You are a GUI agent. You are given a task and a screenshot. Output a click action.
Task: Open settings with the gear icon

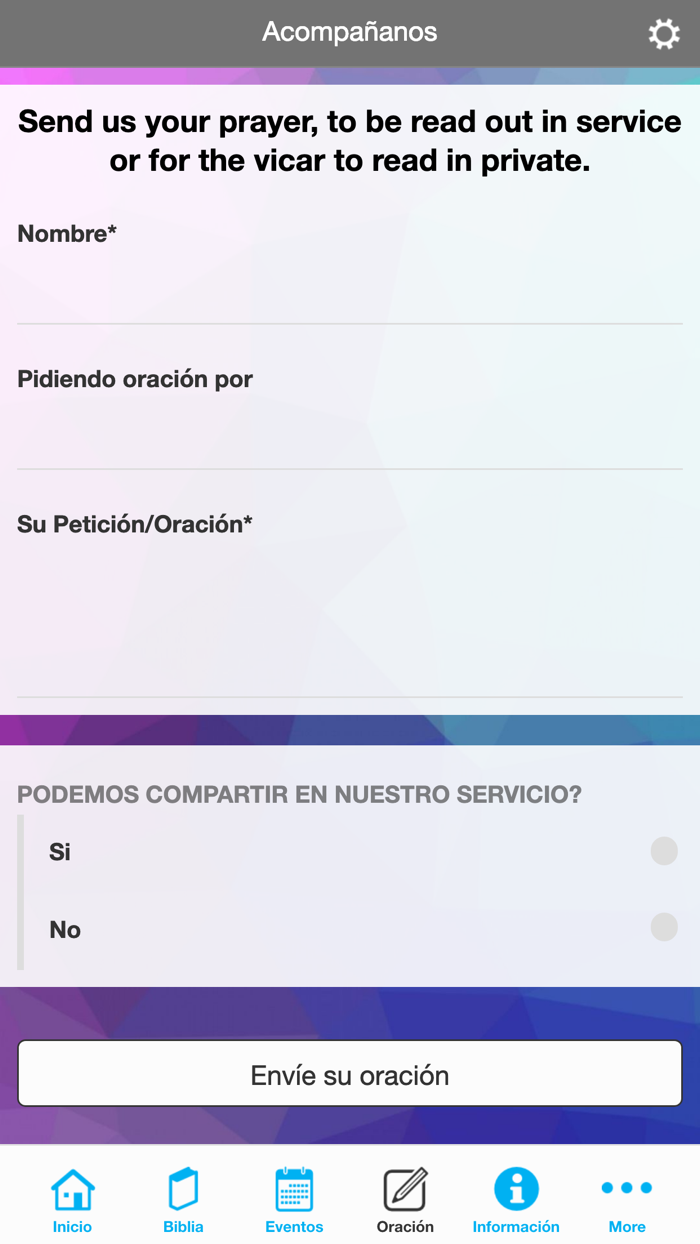pos(664,34)
